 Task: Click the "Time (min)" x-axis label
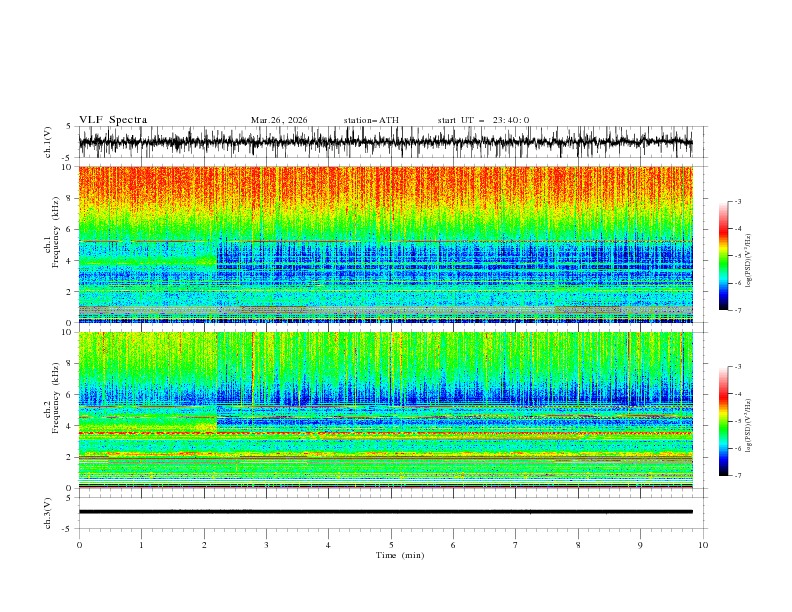click(400, 555)
